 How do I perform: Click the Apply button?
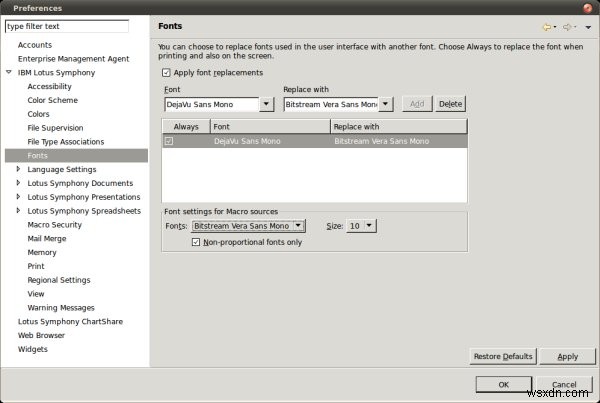(567, 356)
